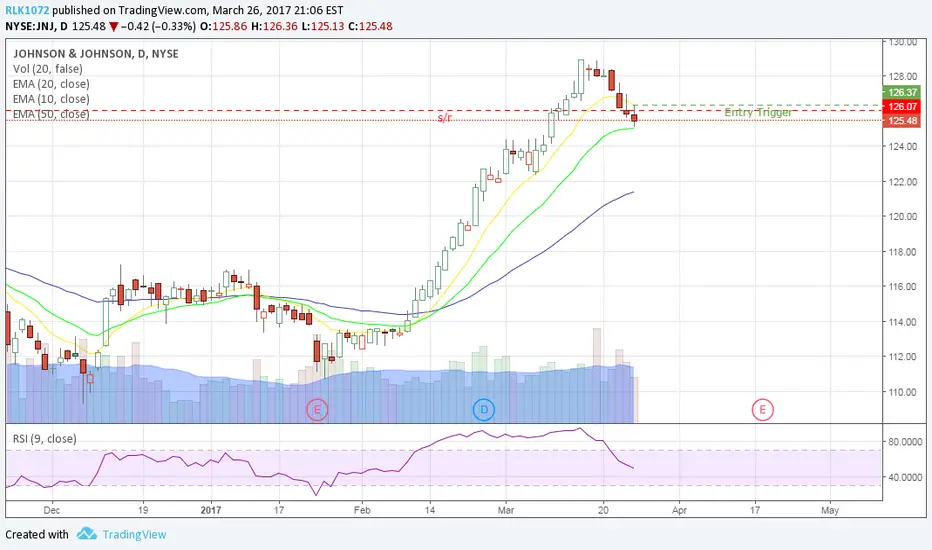The image size is (932, 550).
Task: Click the NYSE:JNJ, D symbol text in header
Action: (36, 26)
